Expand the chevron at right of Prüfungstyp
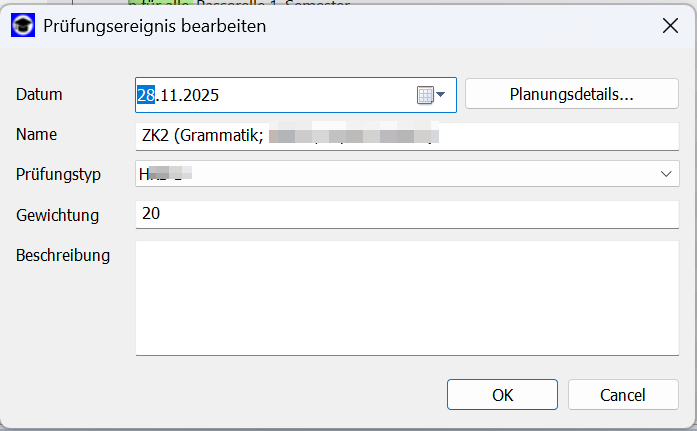This screenshot has width=697, height=431. [x=666, y=174]
